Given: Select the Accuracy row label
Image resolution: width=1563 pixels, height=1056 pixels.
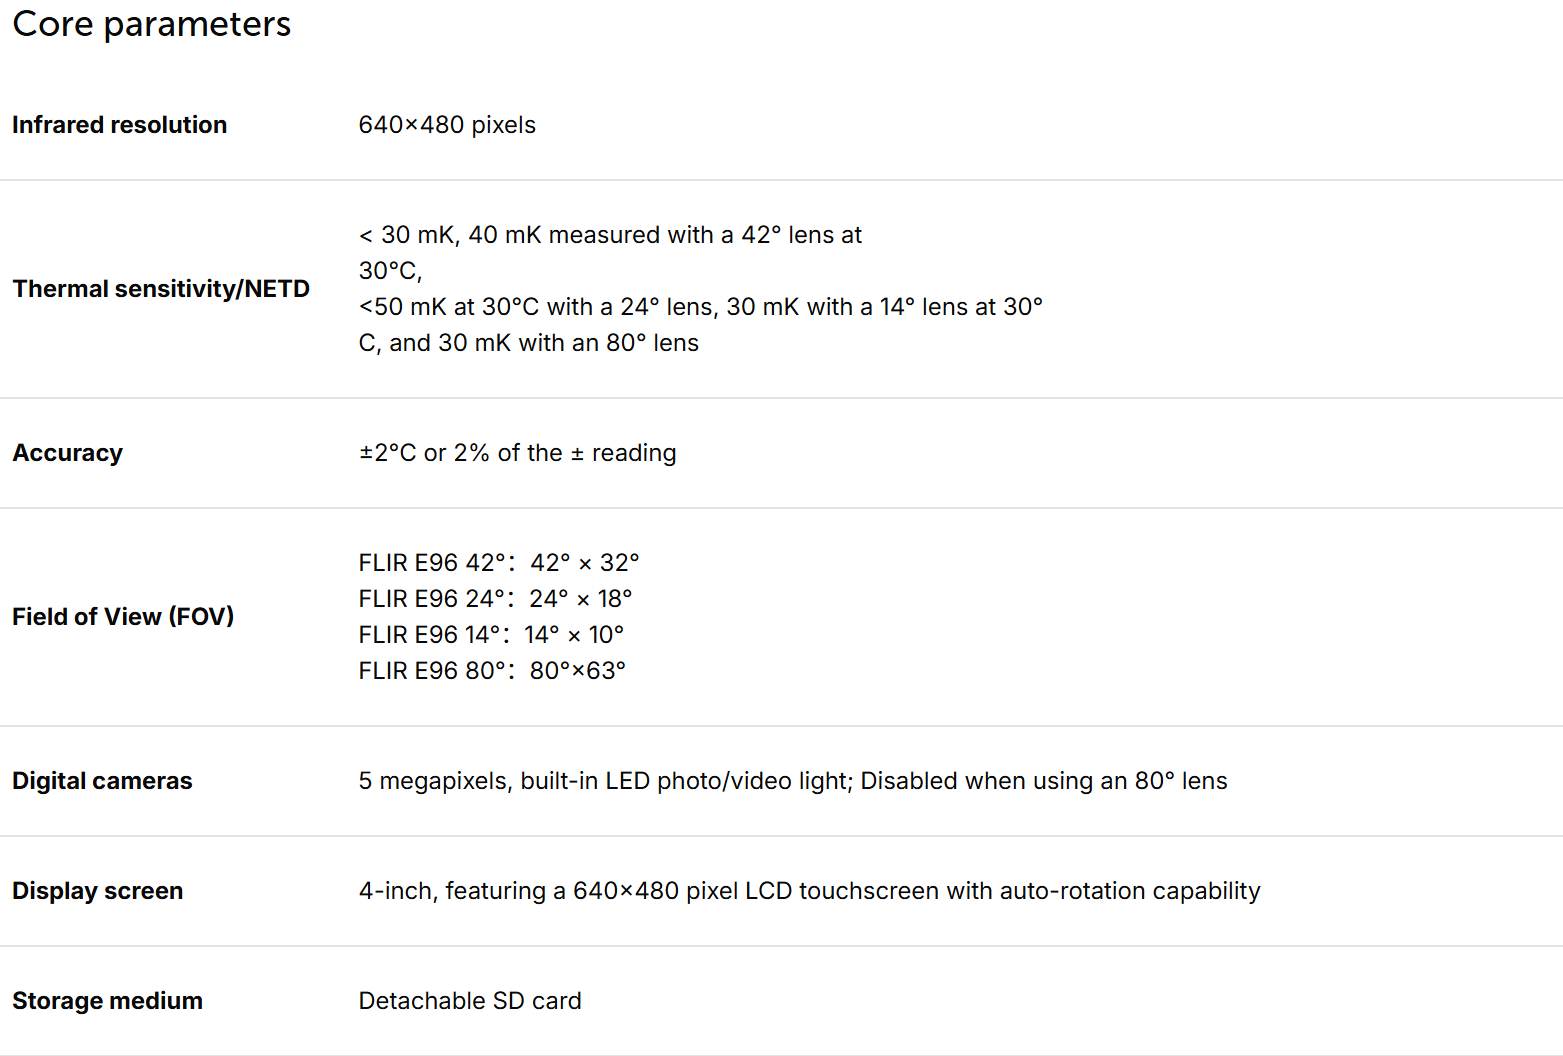Looking at the screenshot, I should pyautogui.click(x=67, y=453).
